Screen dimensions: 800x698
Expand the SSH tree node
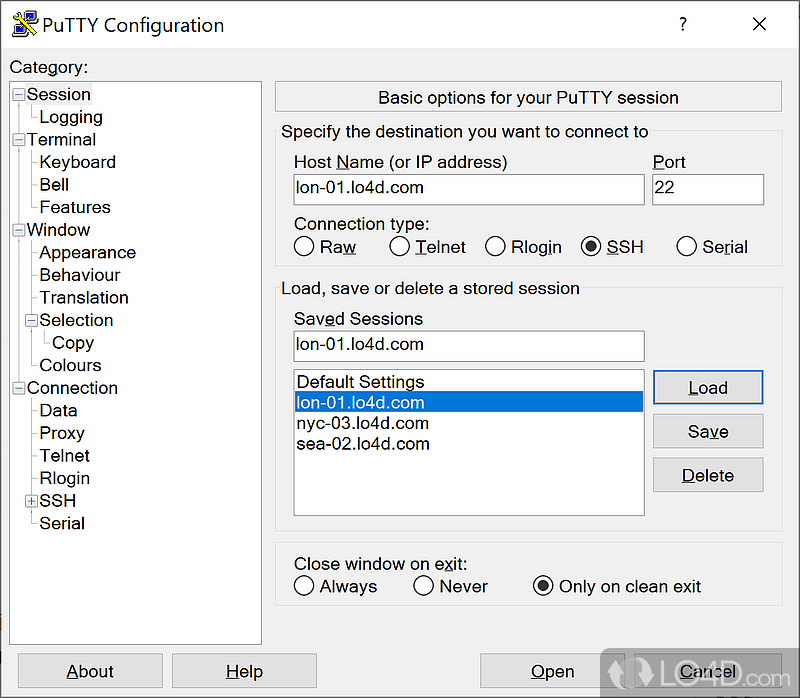coord(31,501)
